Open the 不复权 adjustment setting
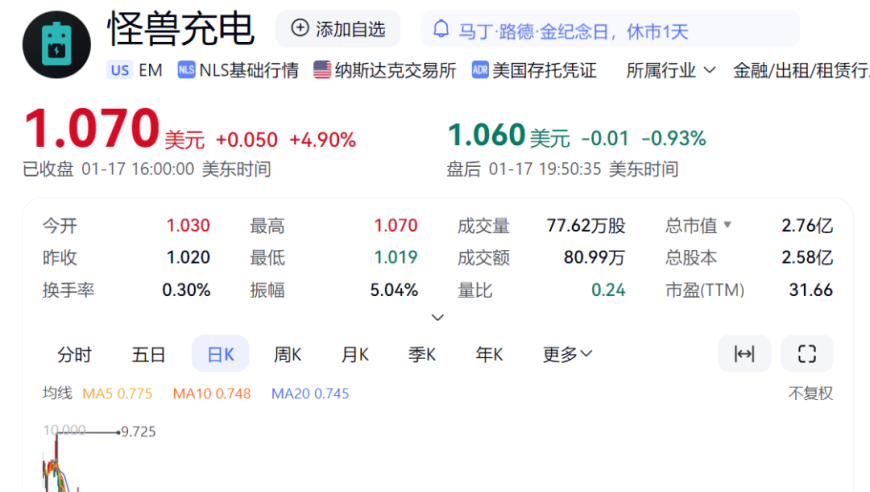Image resolution: width=870 pixels, height=492 pixels. click(811, 394)
